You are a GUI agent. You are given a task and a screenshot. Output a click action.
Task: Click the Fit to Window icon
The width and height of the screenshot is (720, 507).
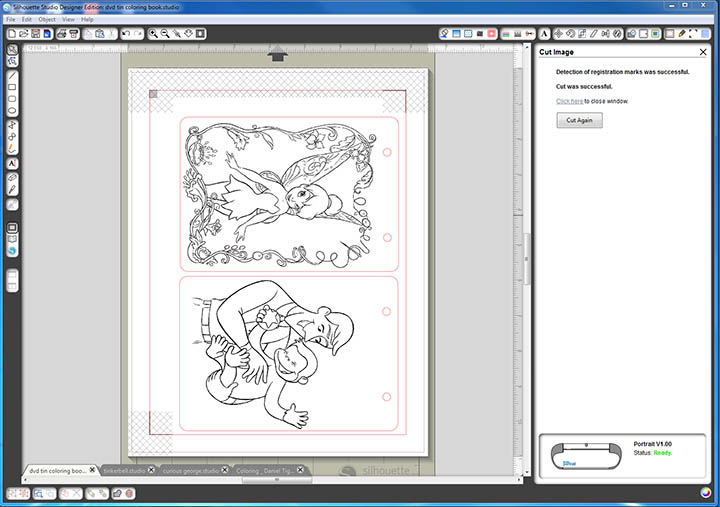click(201, 34)
